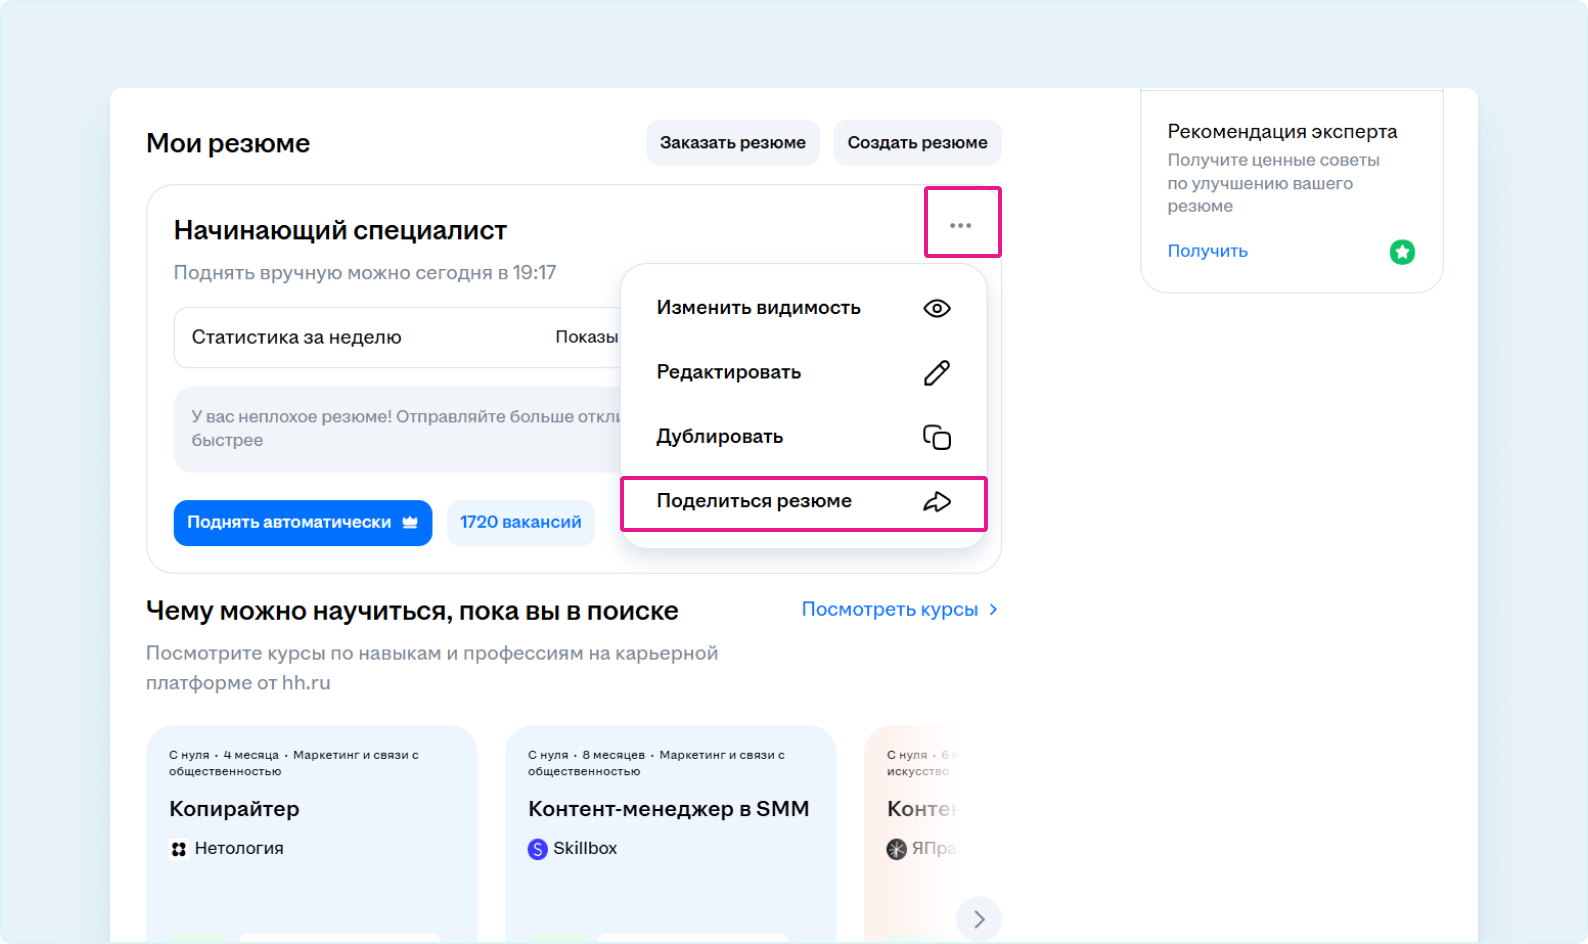1588x944 pixels.
Task: Open the three-dots resume options menu
Action: (961, 225)
